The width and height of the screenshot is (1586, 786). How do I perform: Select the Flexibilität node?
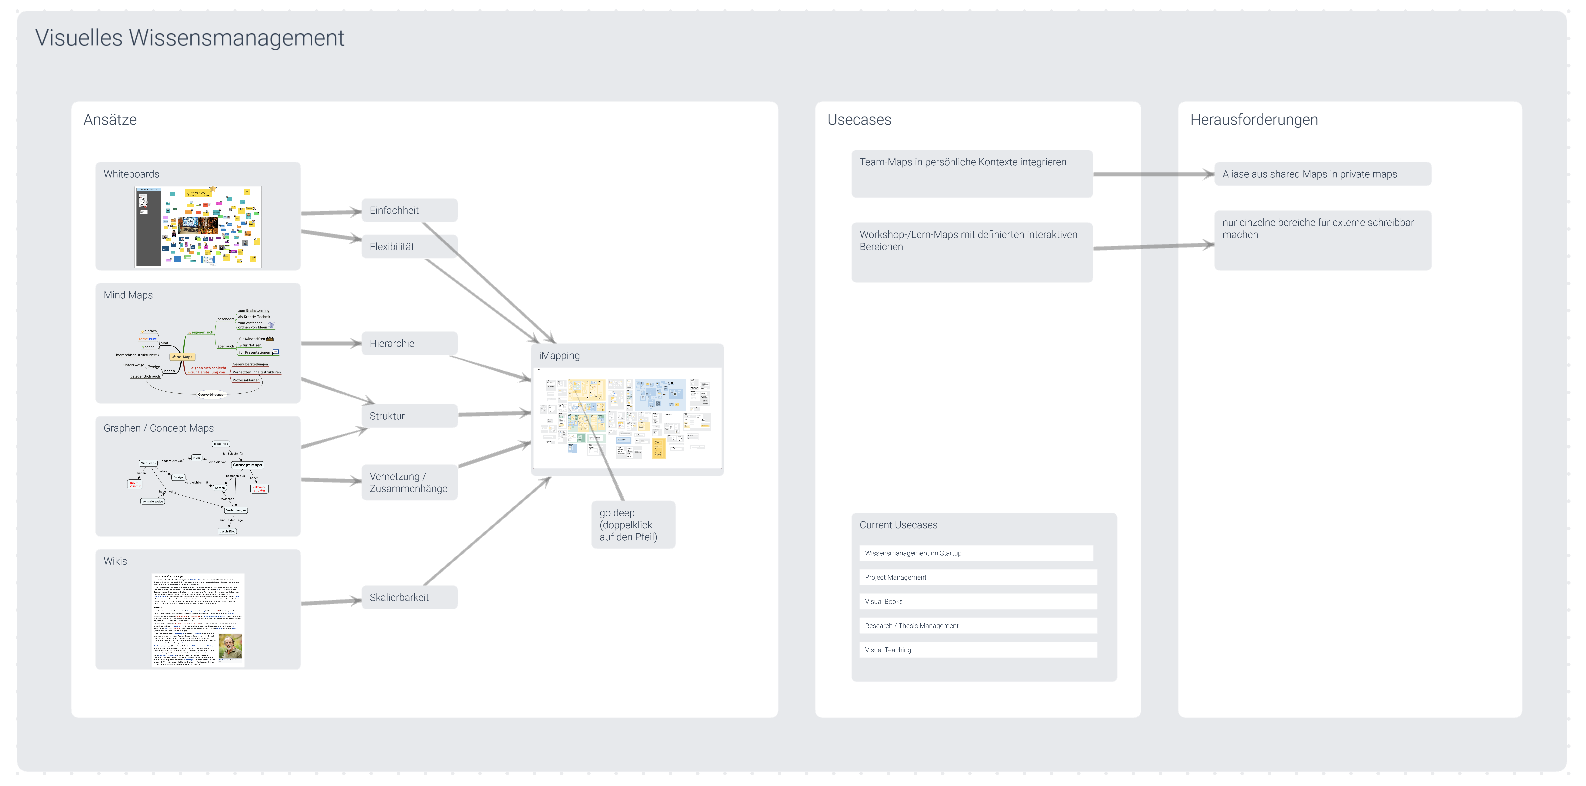tap(409, 246)
